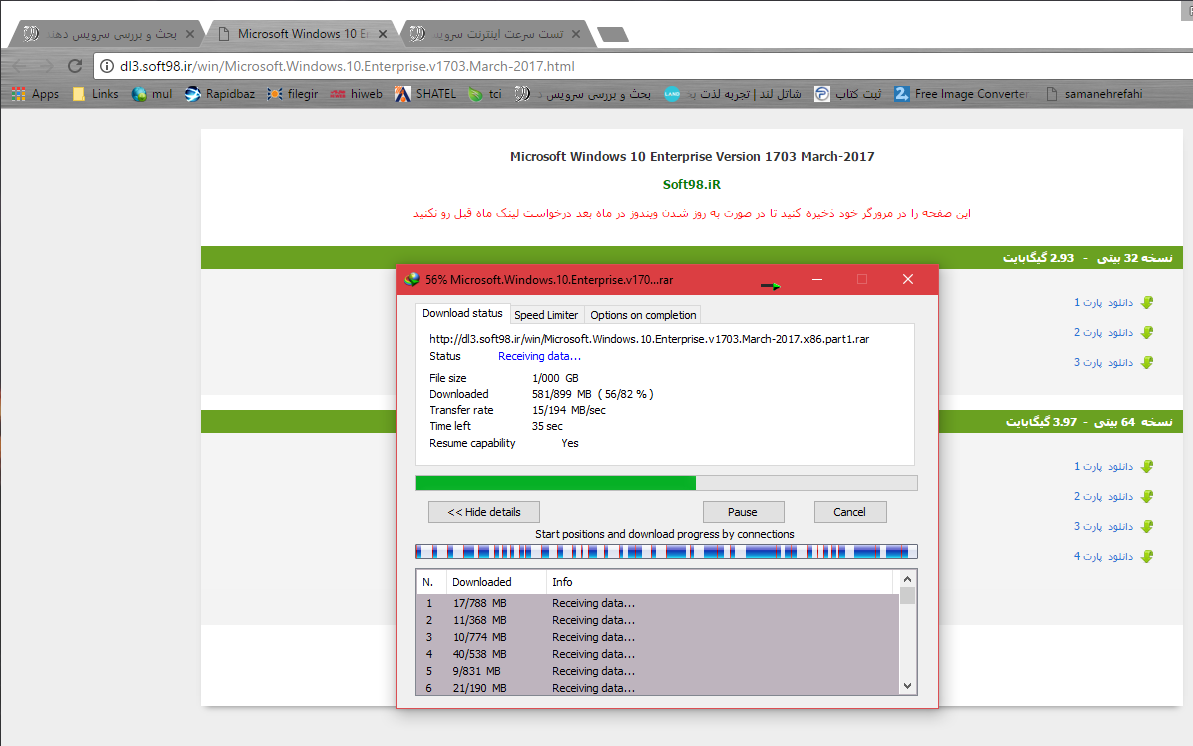Viewport: 1193px width, 746px height.
Task: Click the Downloaded column header
Action: coord(496,582)
